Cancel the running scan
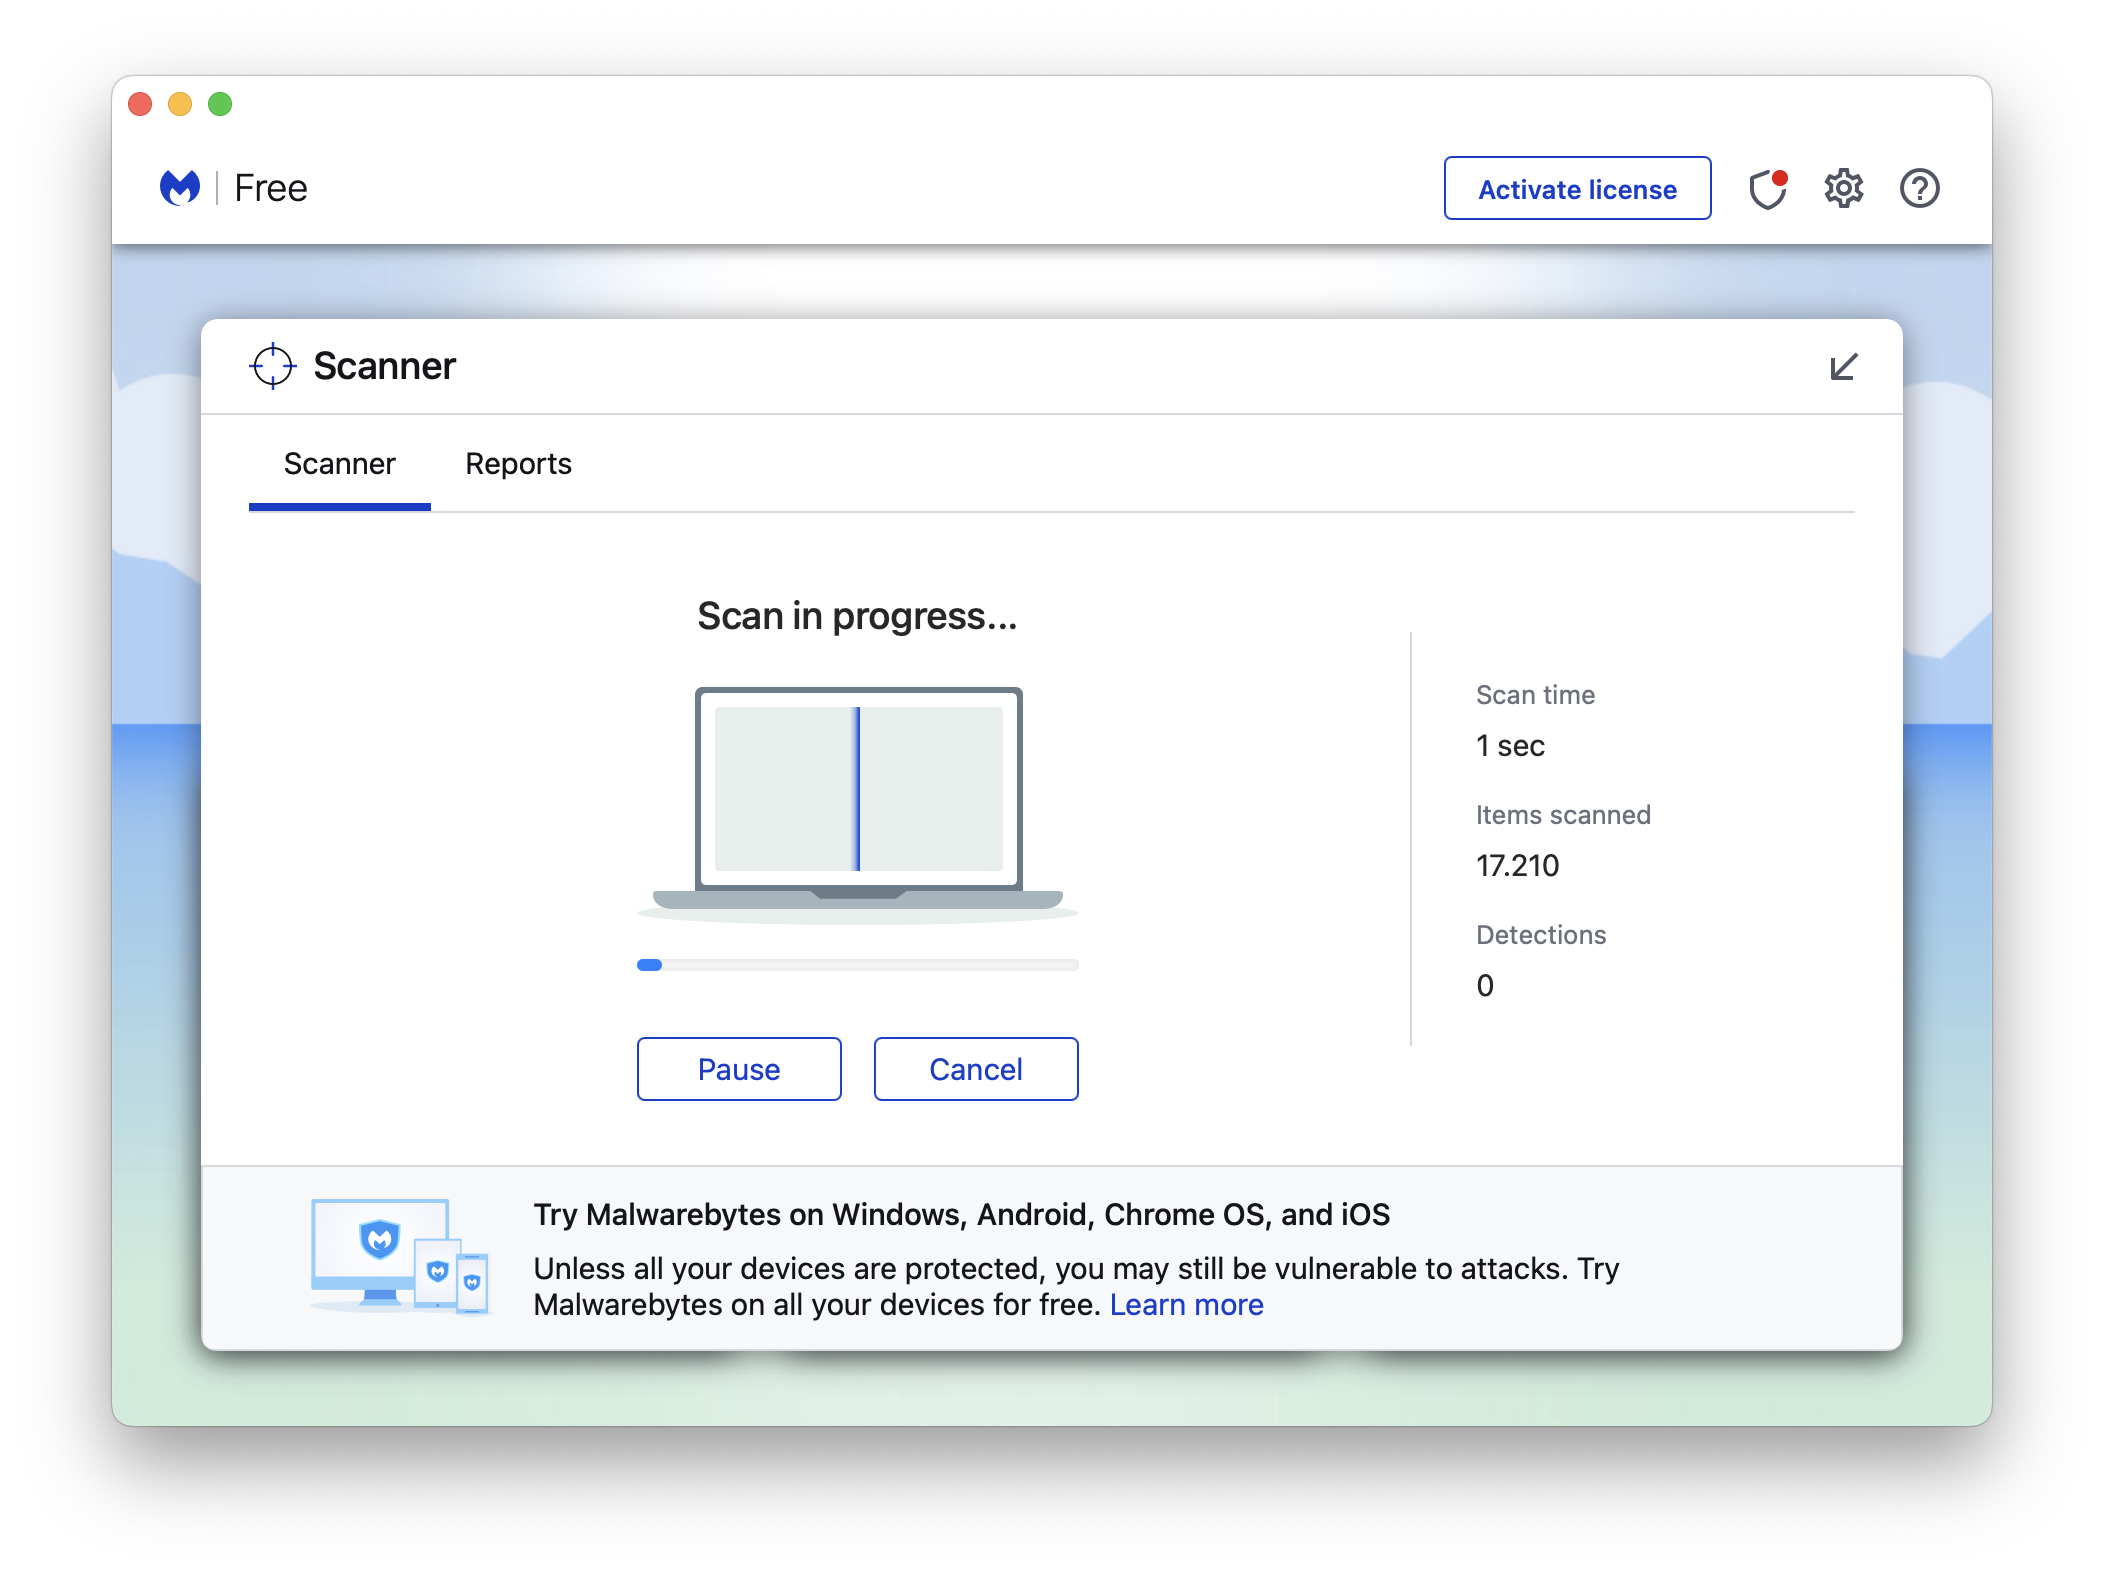The image size is (2104, 1574). click(975, 1069)
